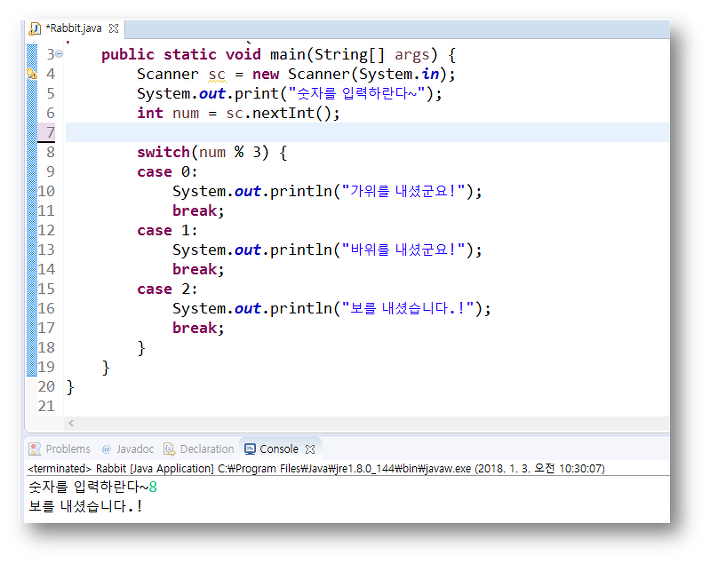
Task: Click 'break;' on line 17
Action: [x=198, y=328]
